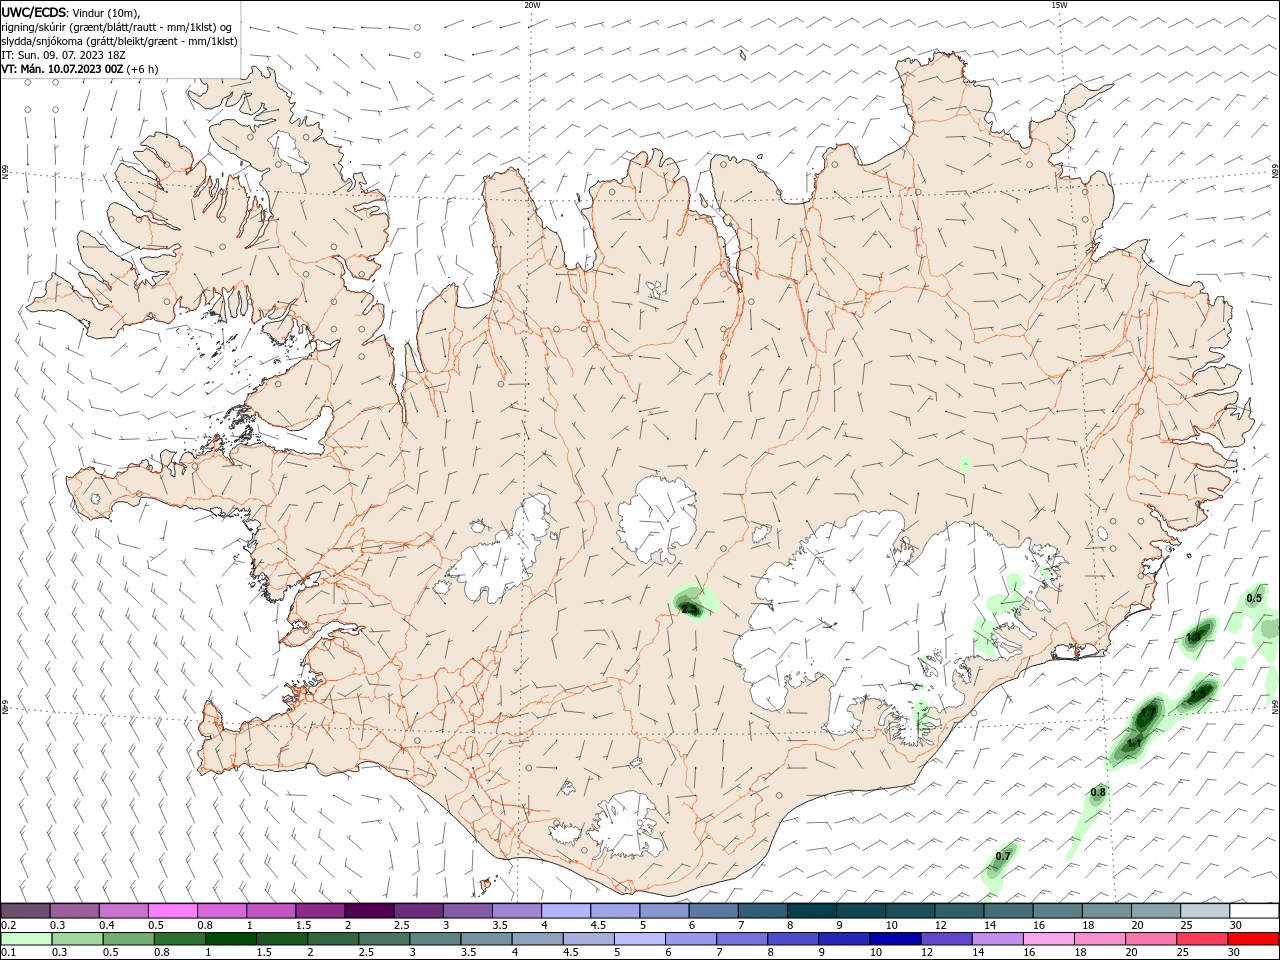
Task: Click the green shower cell over the central highlands
Action: (x=693, y=603)
